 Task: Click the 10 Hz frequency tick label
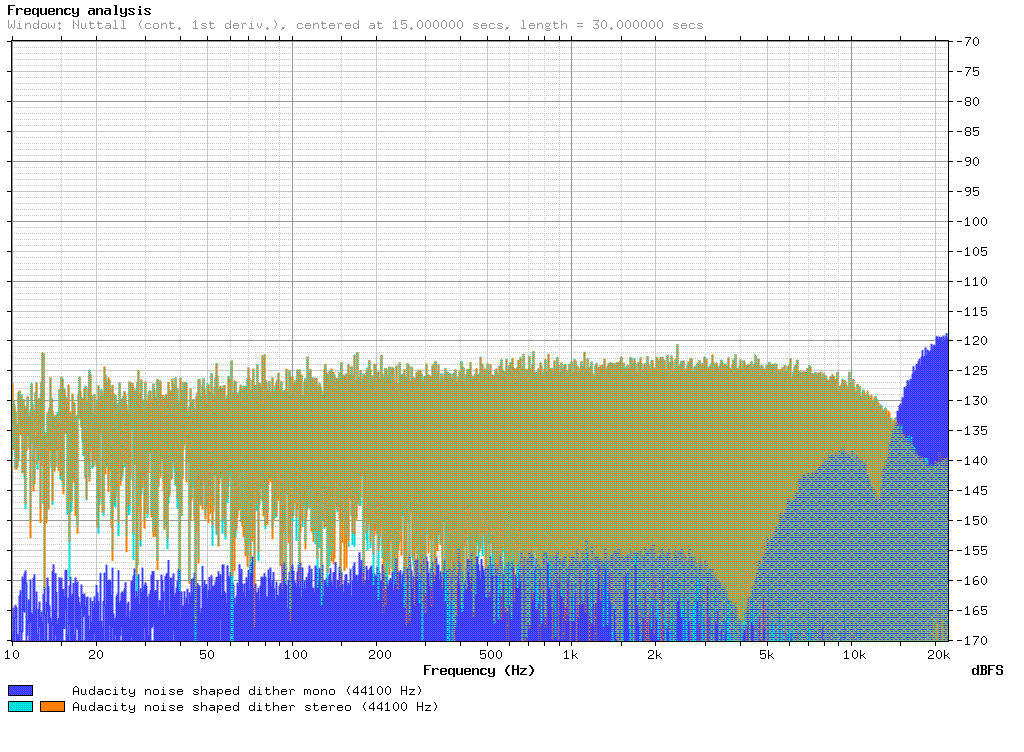click(11, 654)
